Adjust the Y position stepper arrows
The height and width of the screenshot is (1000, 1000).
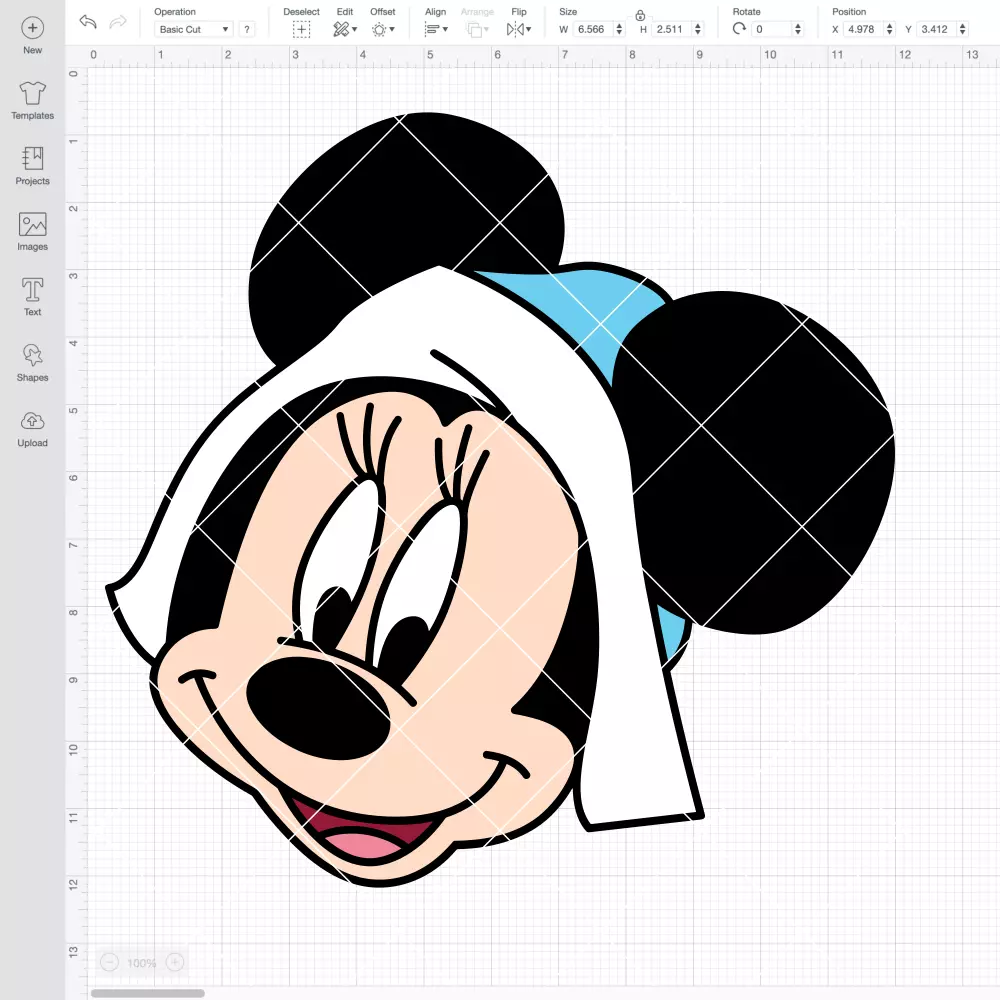(x=963, y=29)
